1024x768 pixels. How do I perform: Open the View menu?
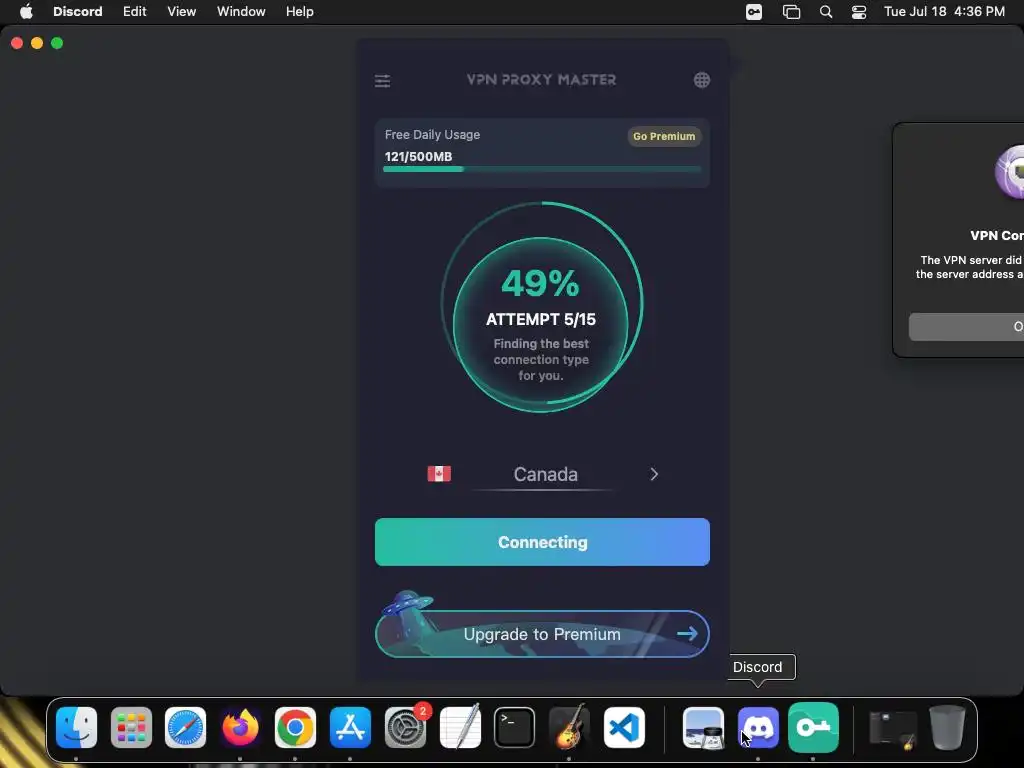pyautogui.click(x=182, y=12)
